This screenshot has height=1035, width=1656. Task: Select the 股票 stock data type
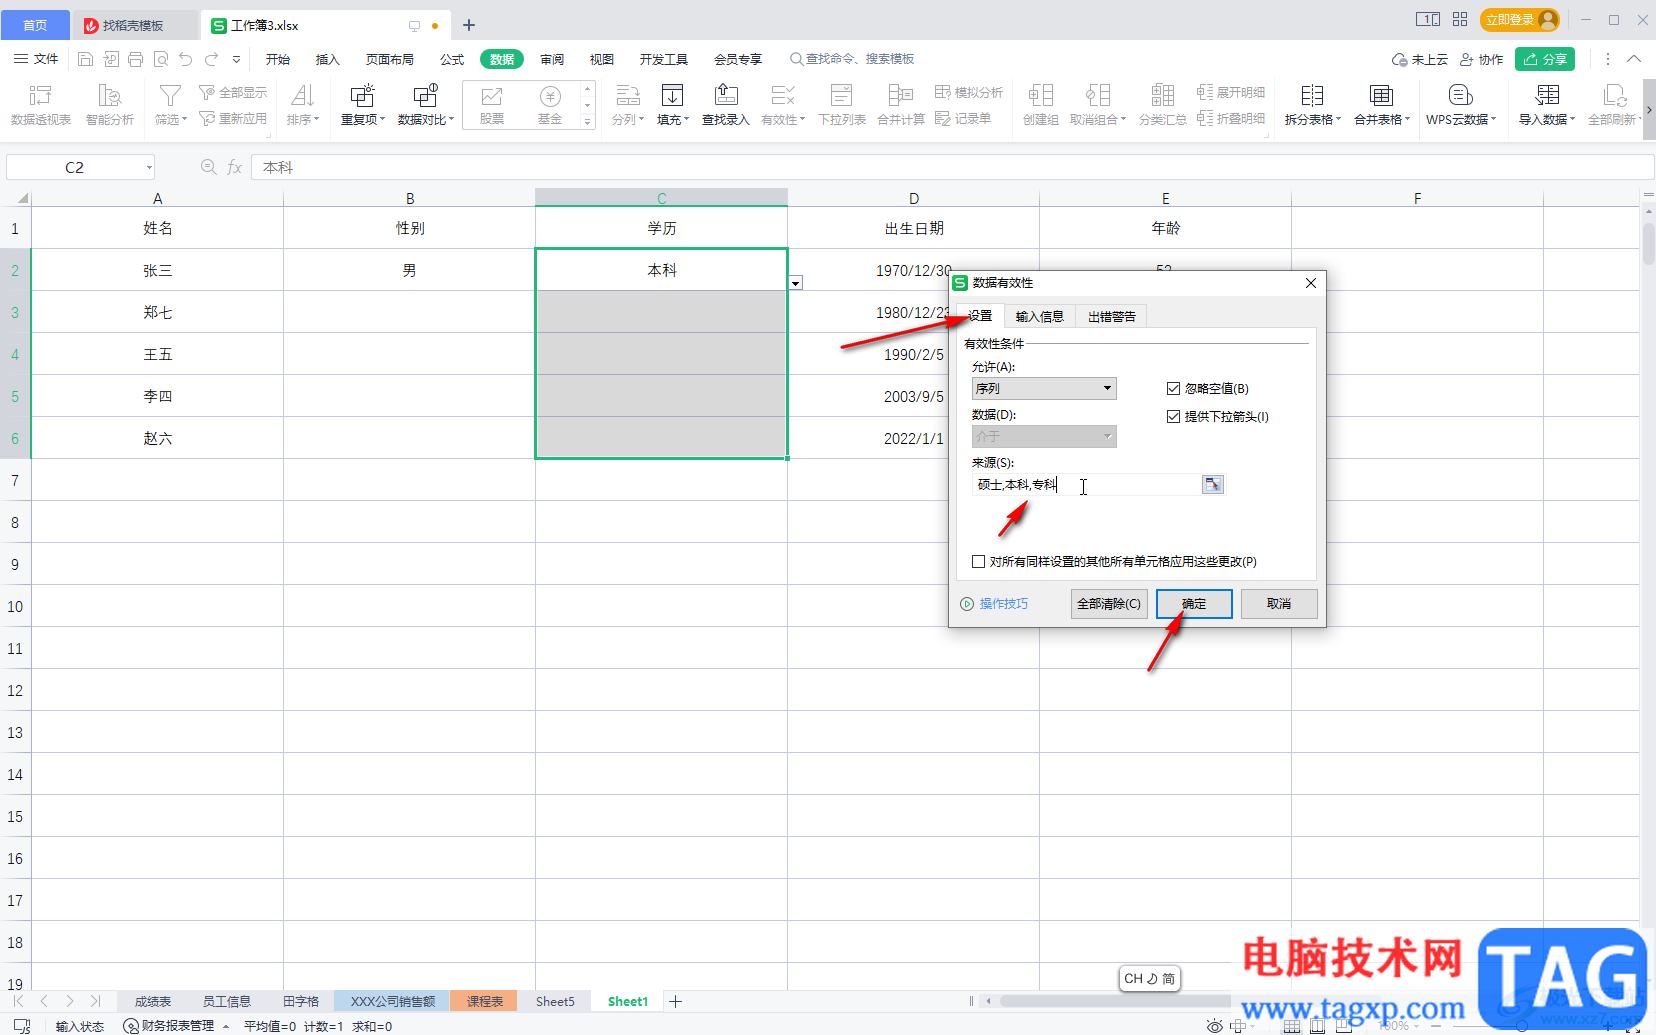click(x=491, y=105)
